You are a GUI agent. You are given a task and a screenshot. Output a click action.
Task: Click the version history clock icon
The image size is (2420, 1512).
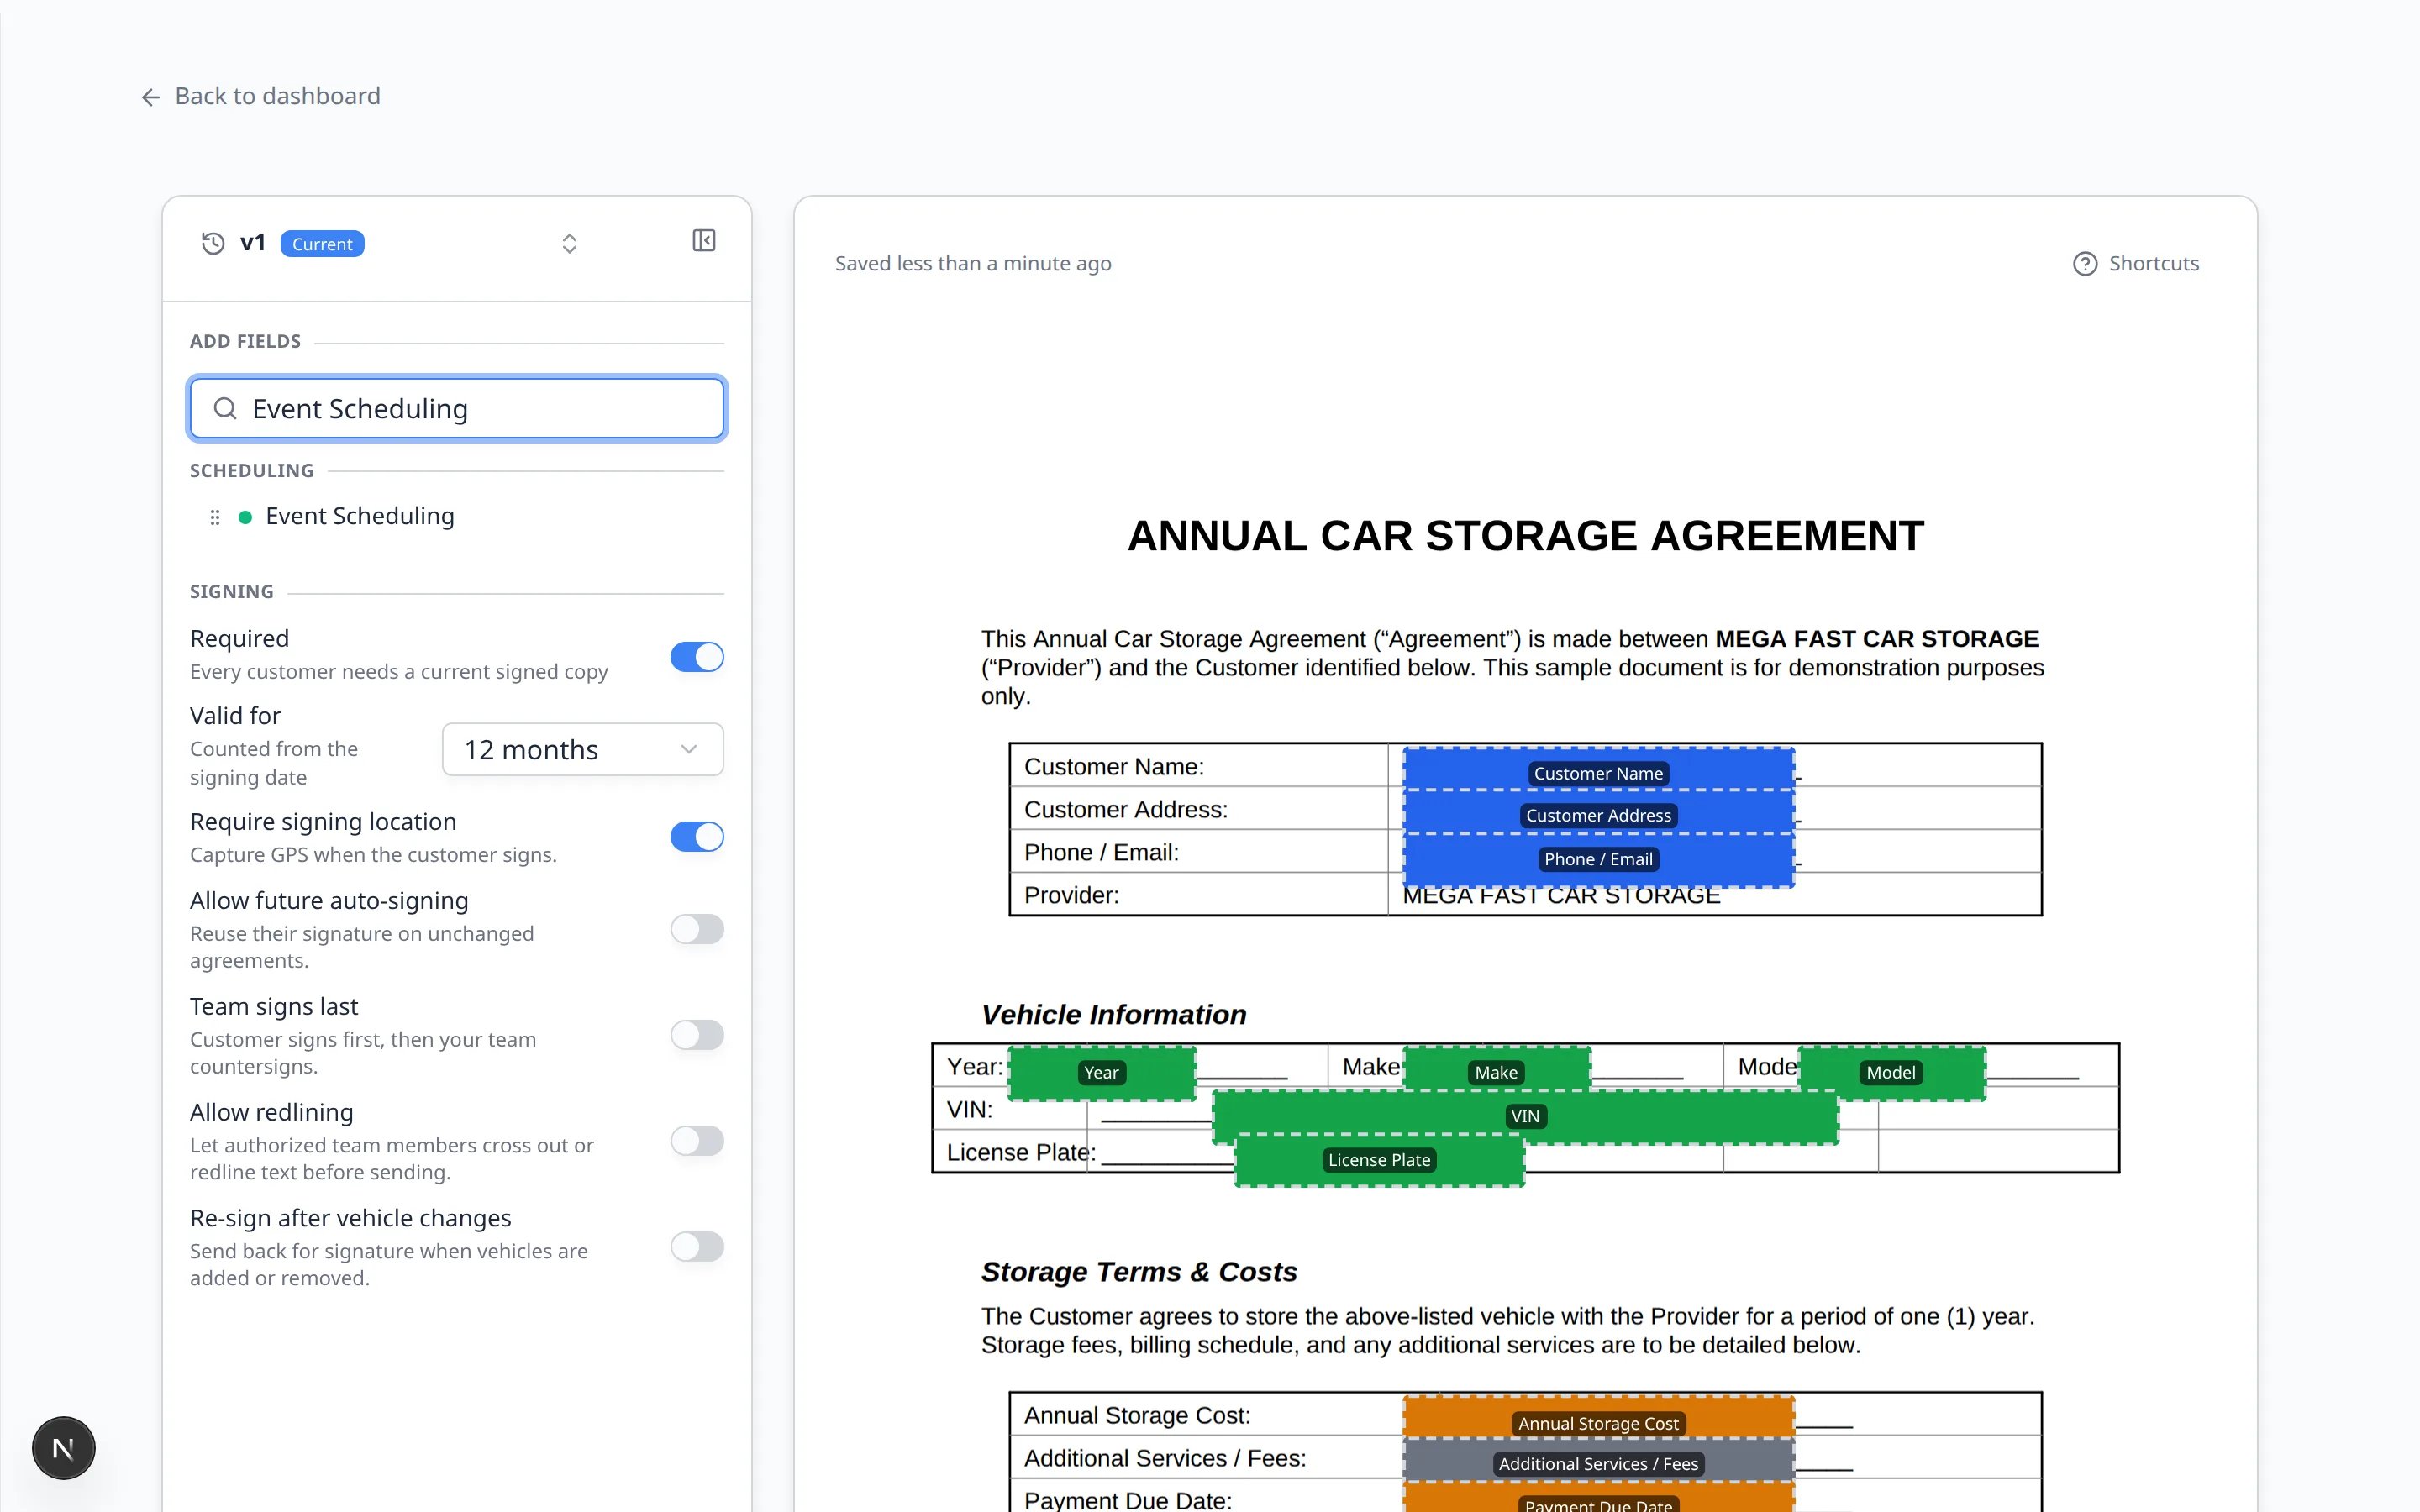point(213,243)
